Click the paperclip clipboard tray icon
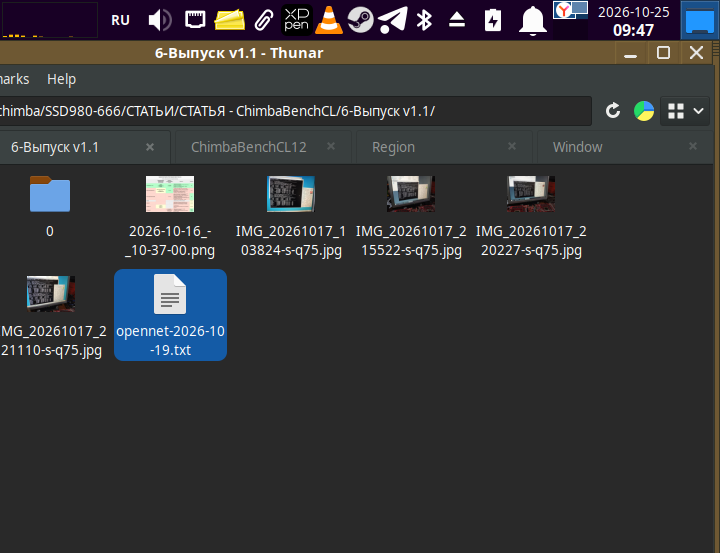Screen dimensions: 720x553 (264, 20)
